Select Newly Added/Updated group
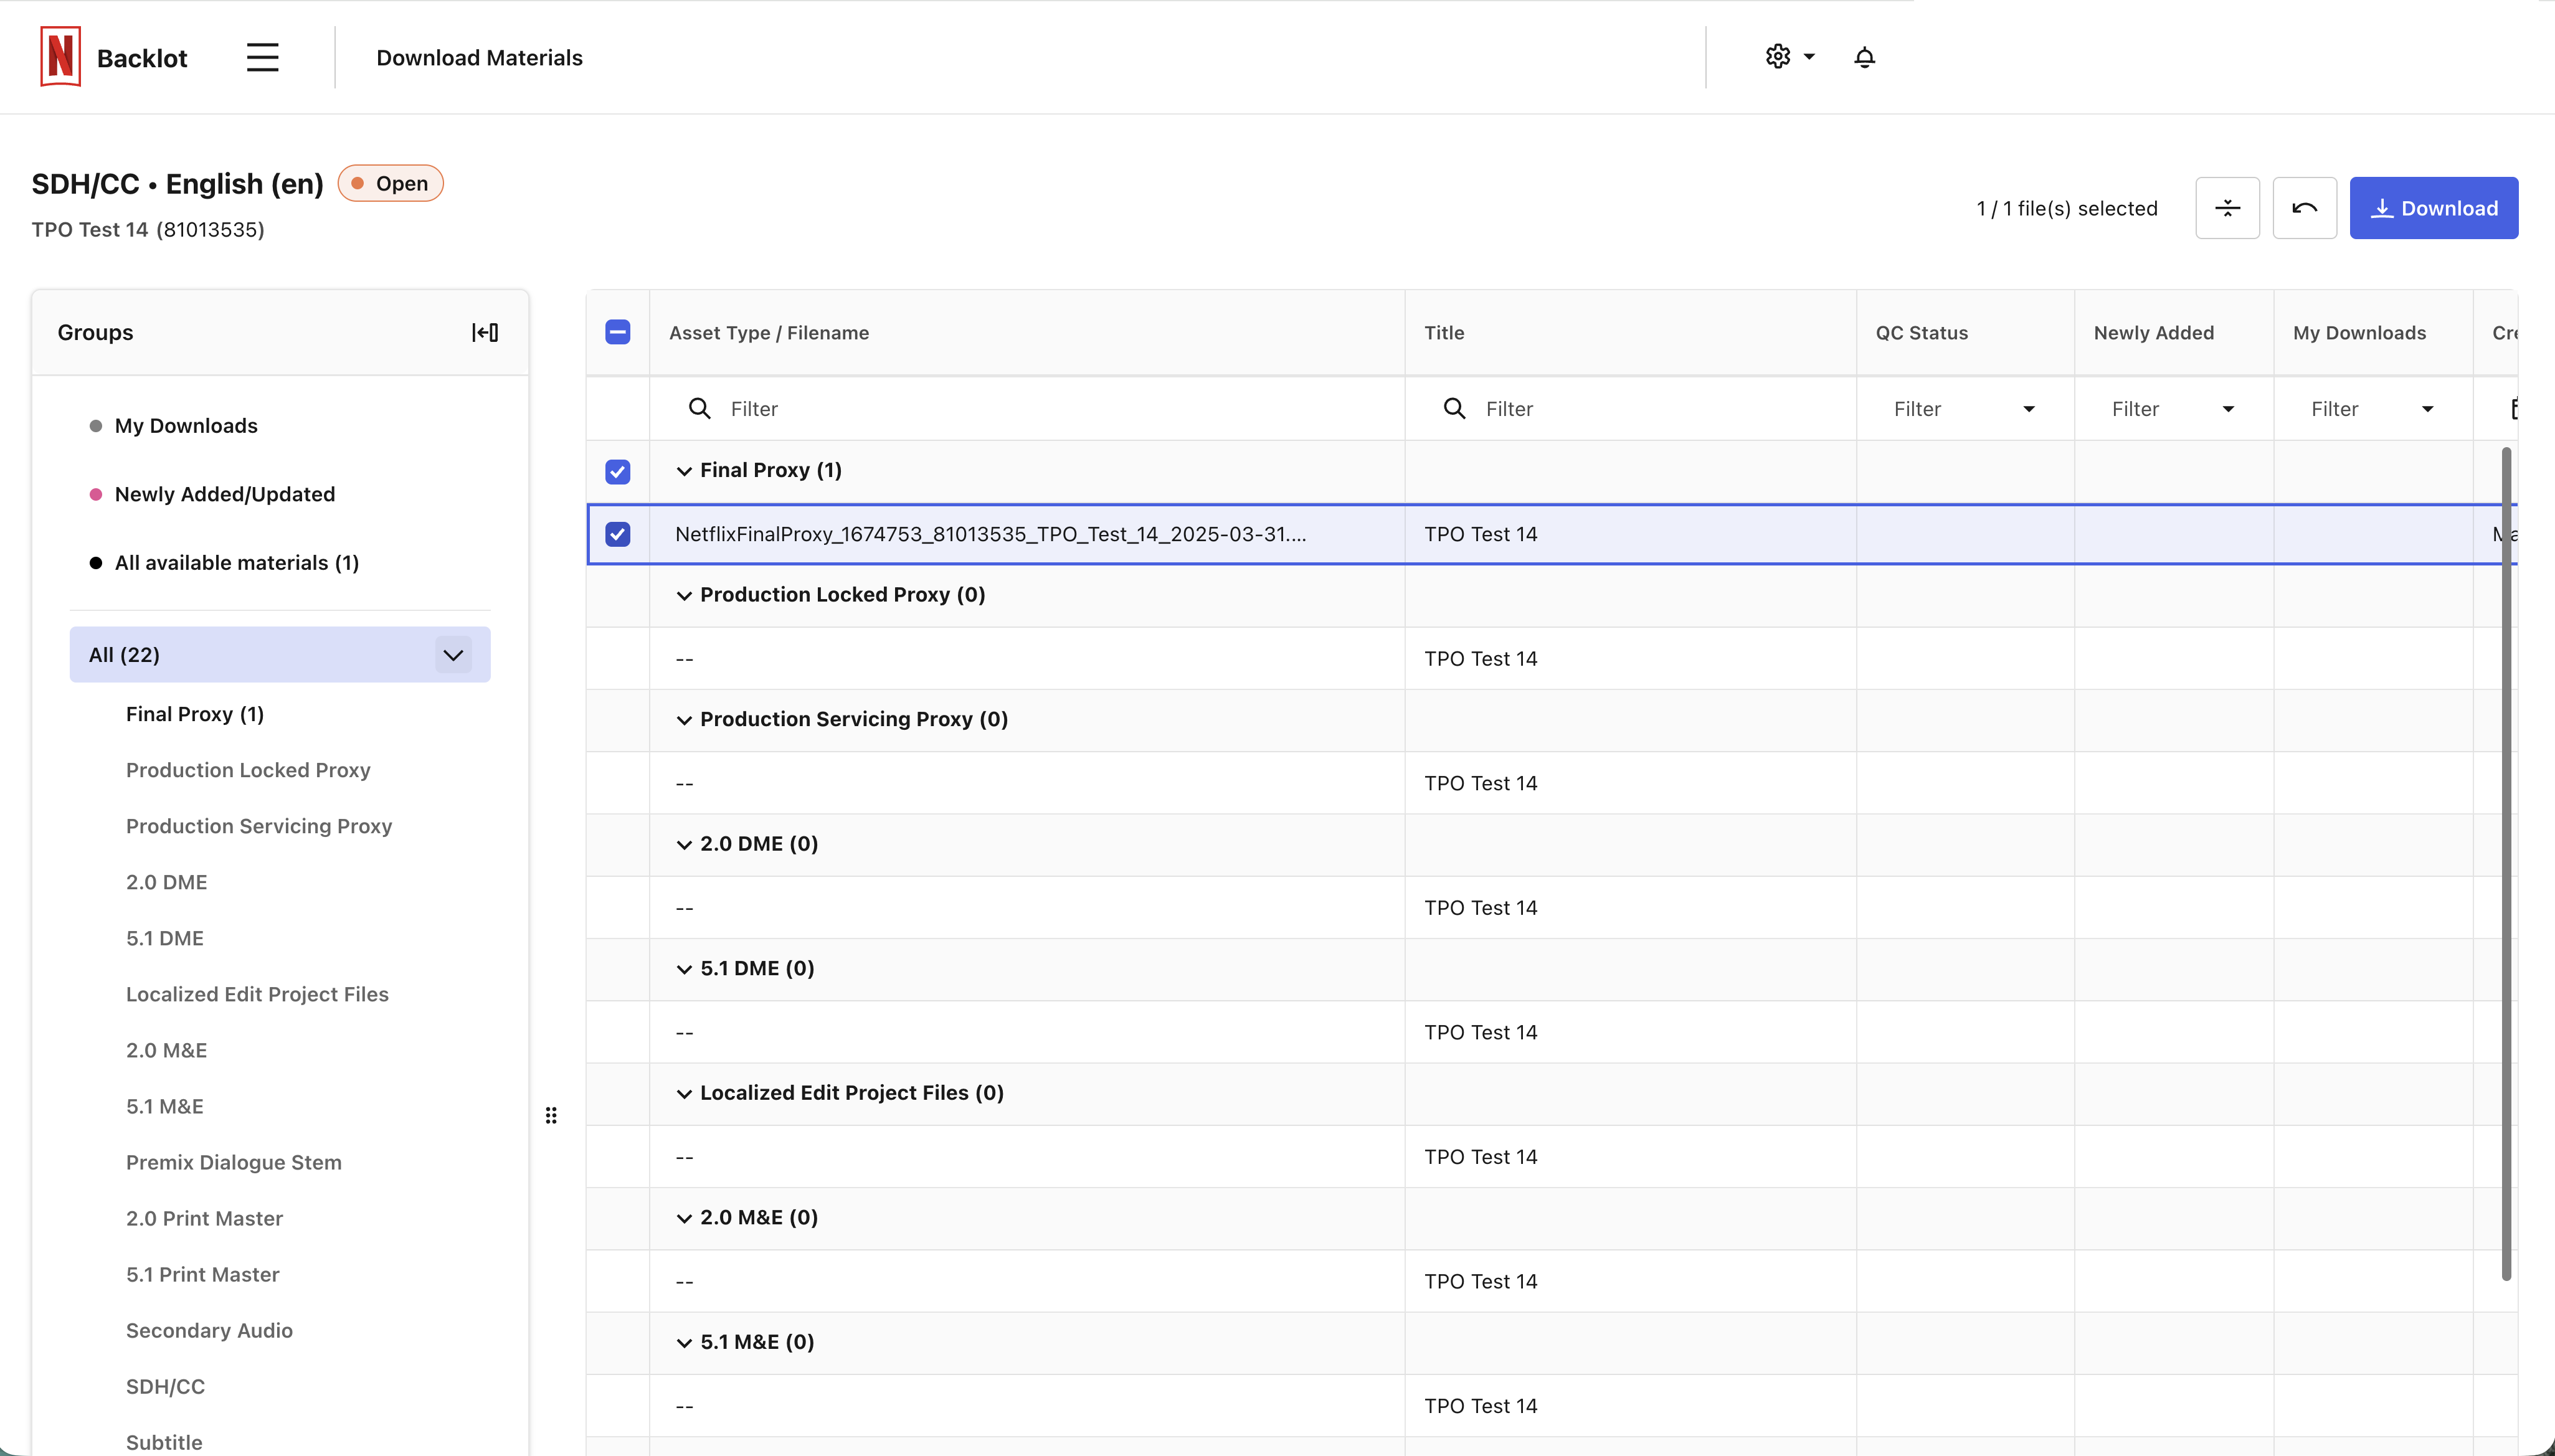Image resolution: width=2555 pixels, height=1456 pixels. coord(224,494)
